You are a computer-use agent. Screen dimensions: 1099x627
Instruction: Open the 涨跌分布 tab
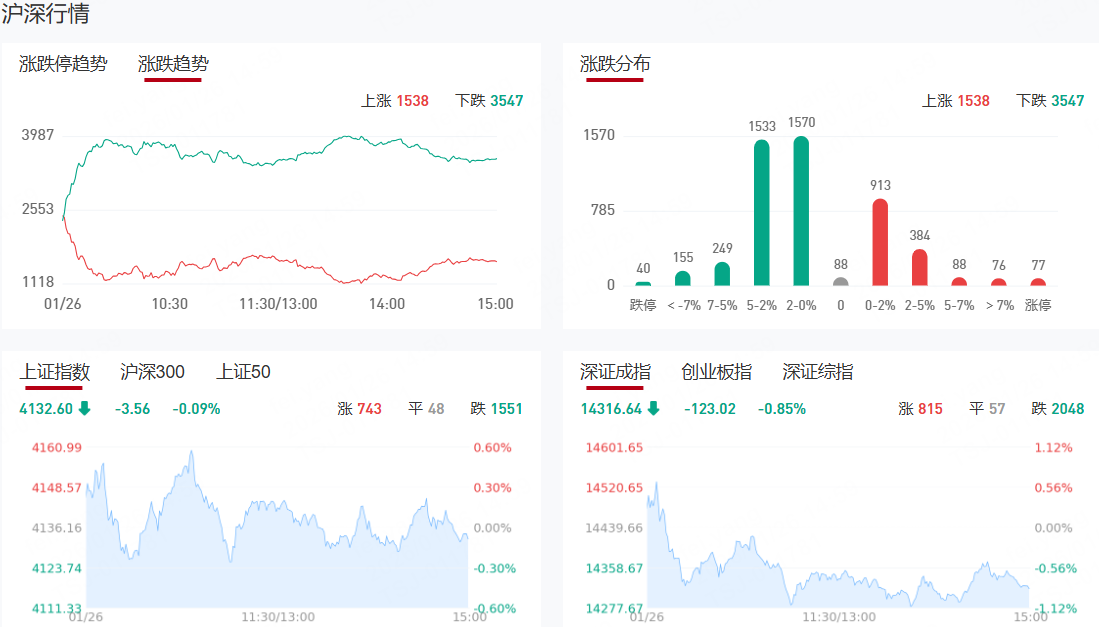[615, 64]
